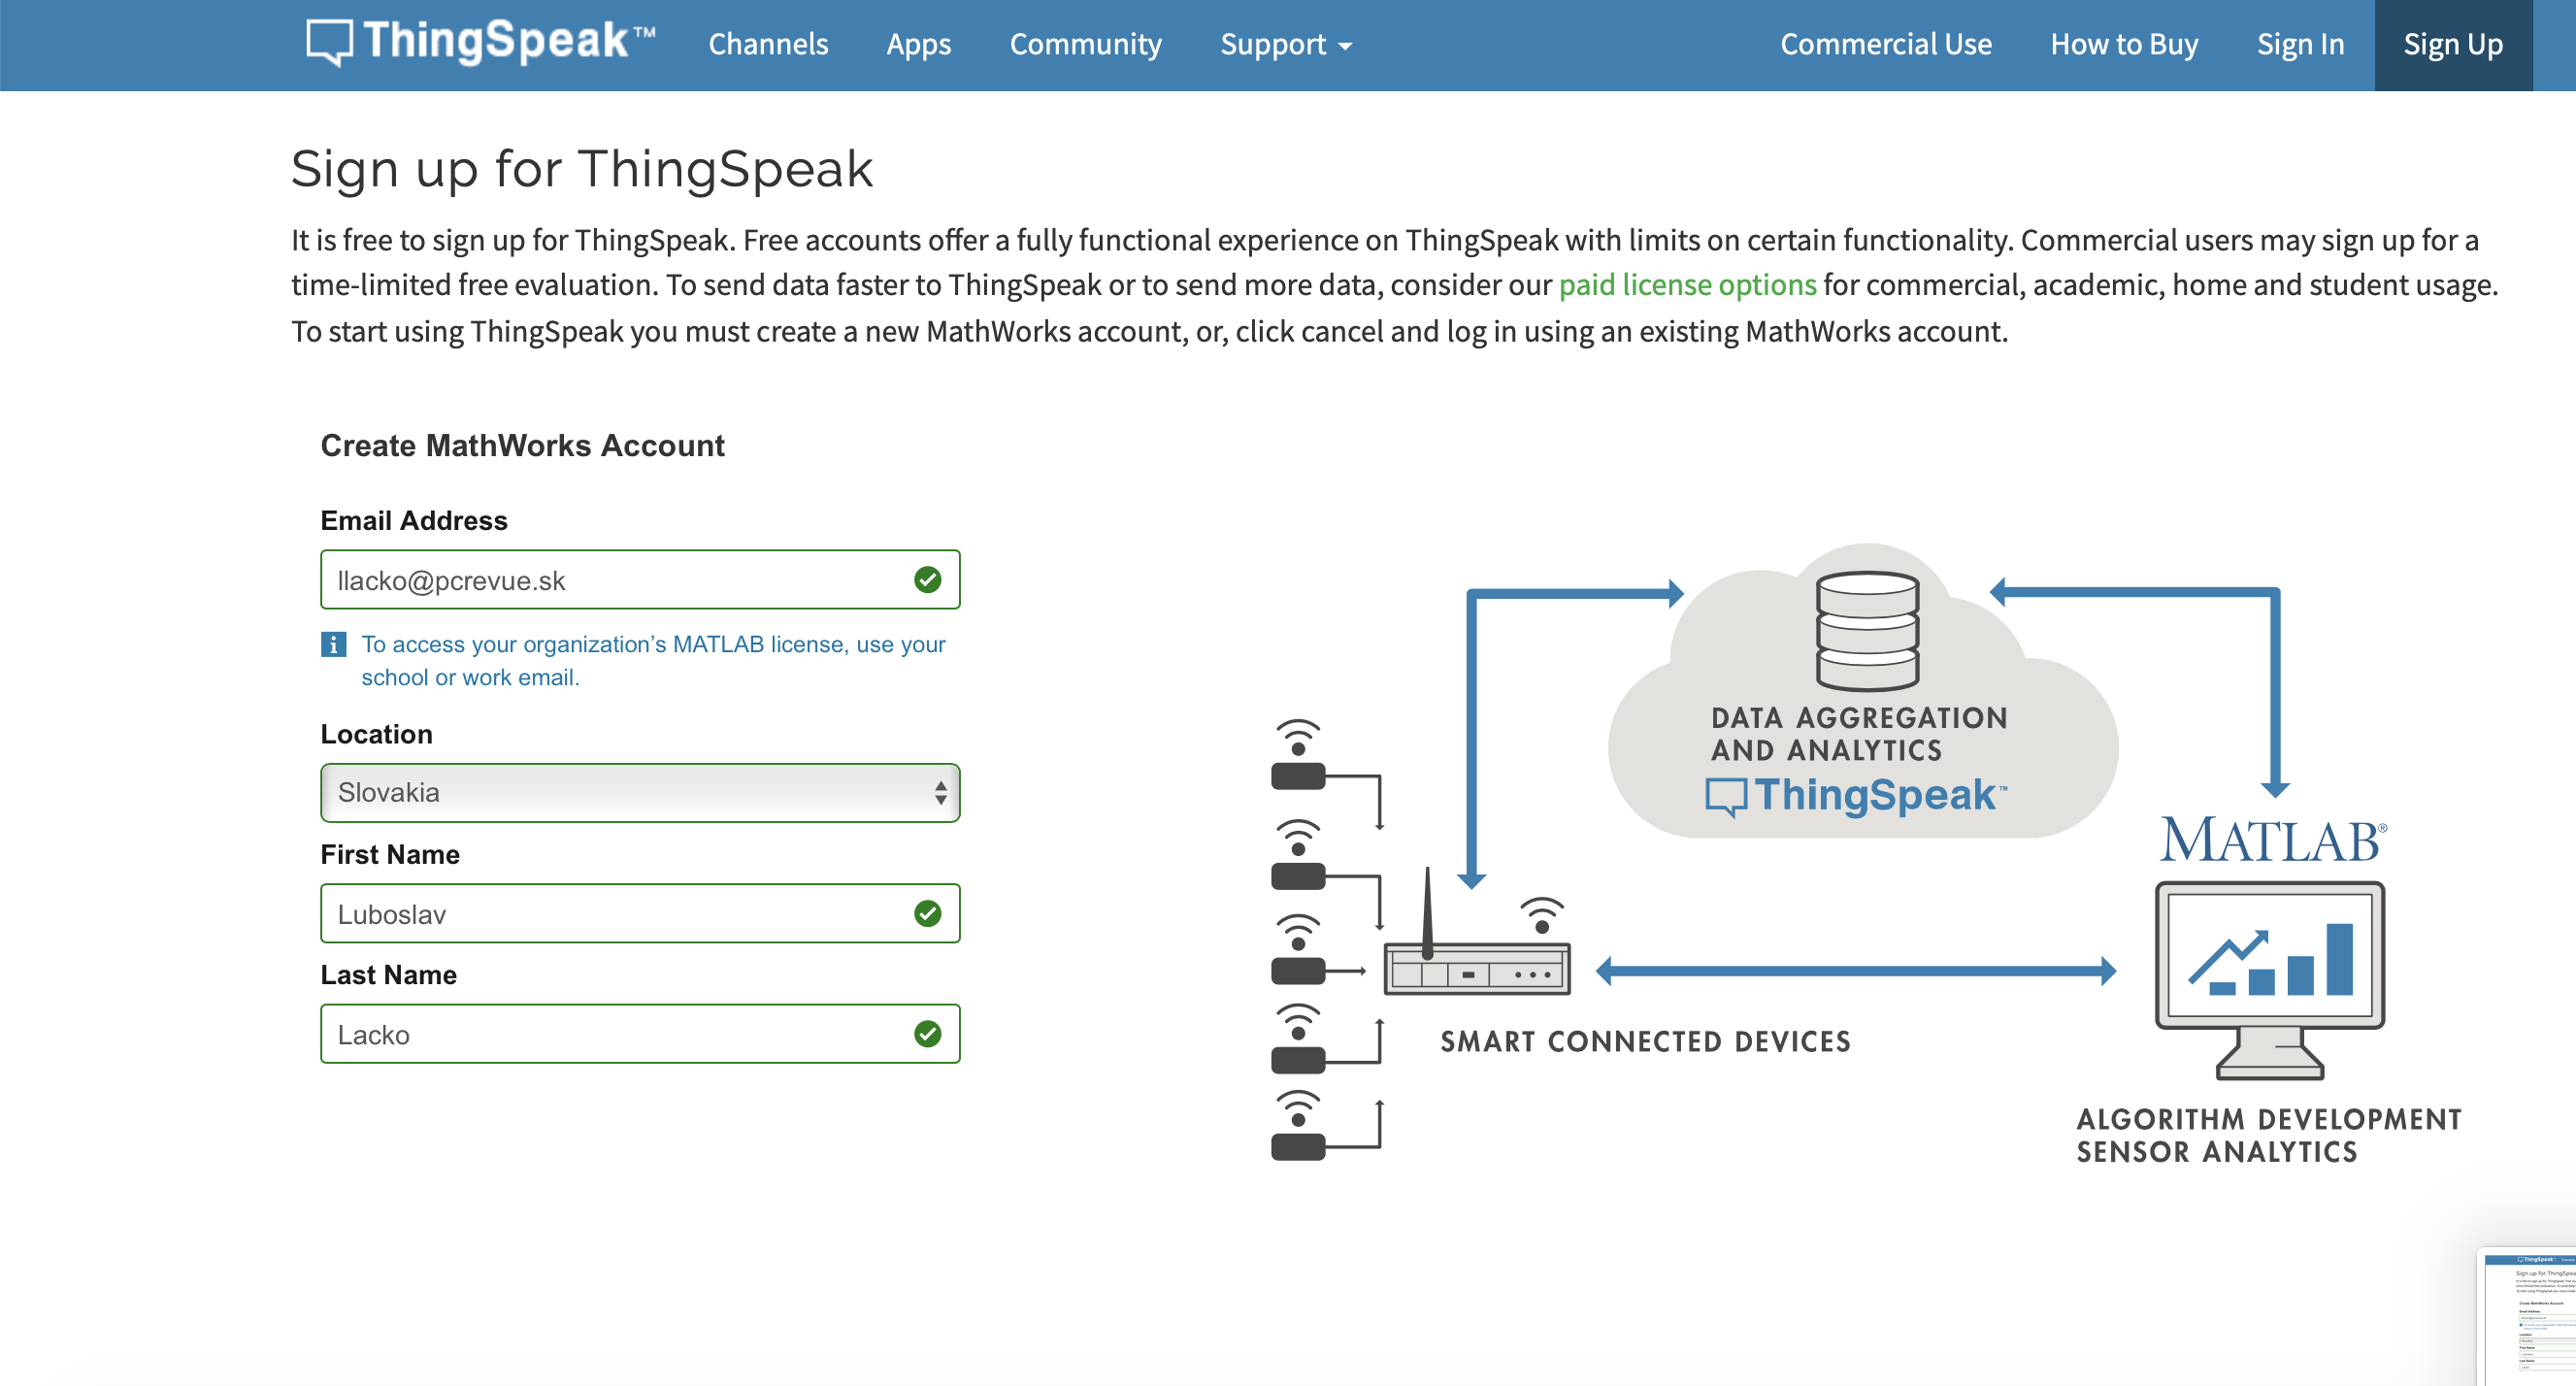
Task: Expand the Support menu
Action: 1285,45
